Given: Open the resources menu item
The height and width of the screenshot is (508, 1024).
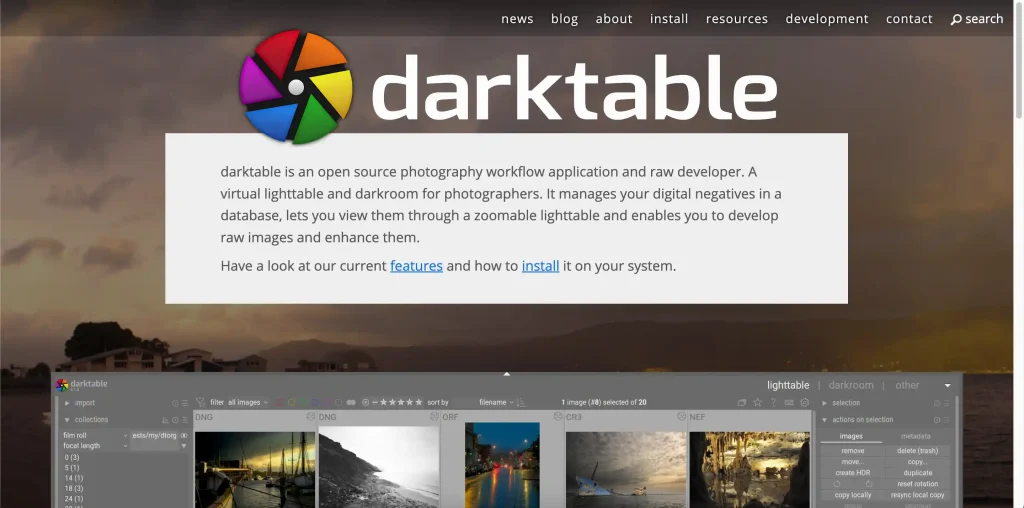Looking at the screenshot, I should 737,19.
